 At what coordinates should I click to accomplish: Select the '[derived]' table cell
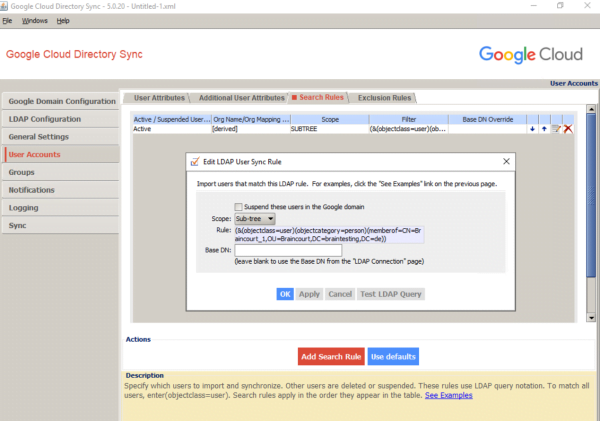pos(251,129)
